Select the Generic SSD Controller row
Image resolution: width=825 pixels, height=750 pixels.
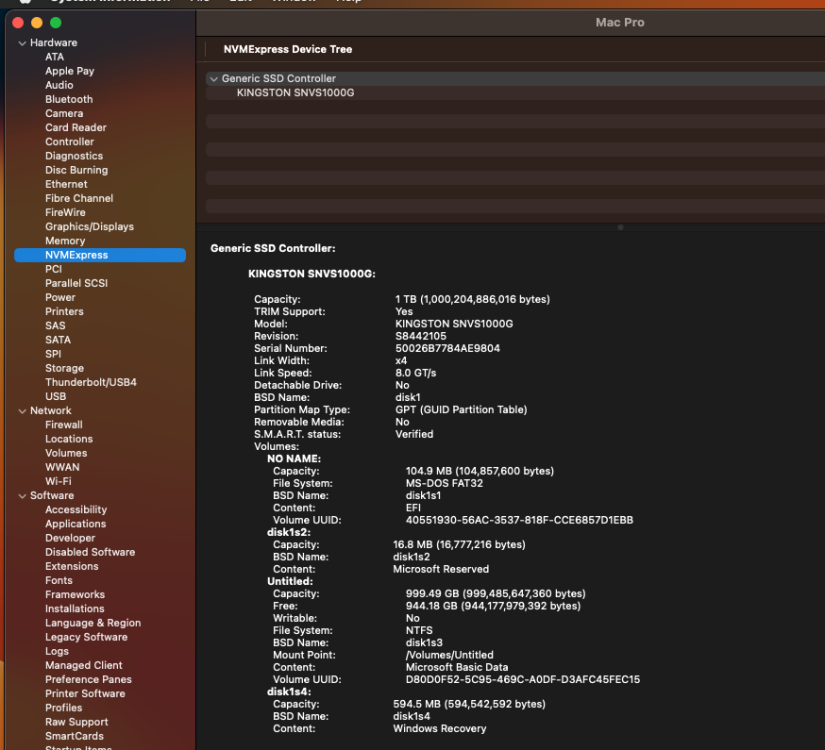516,78
